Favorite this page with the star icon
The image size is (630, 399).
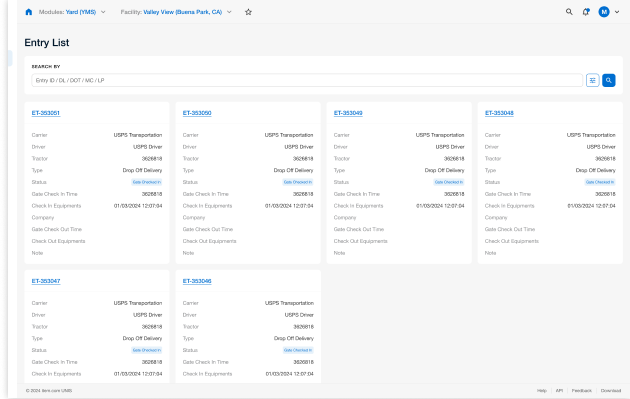pos(248,12)
